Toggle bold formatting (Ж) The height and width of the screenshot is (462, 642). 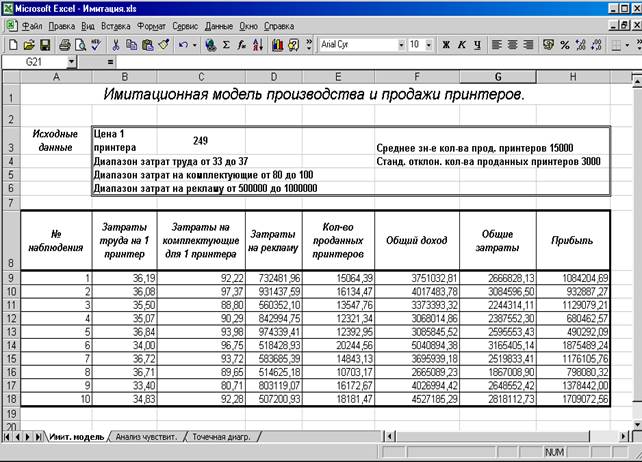(x=446, y=45)
